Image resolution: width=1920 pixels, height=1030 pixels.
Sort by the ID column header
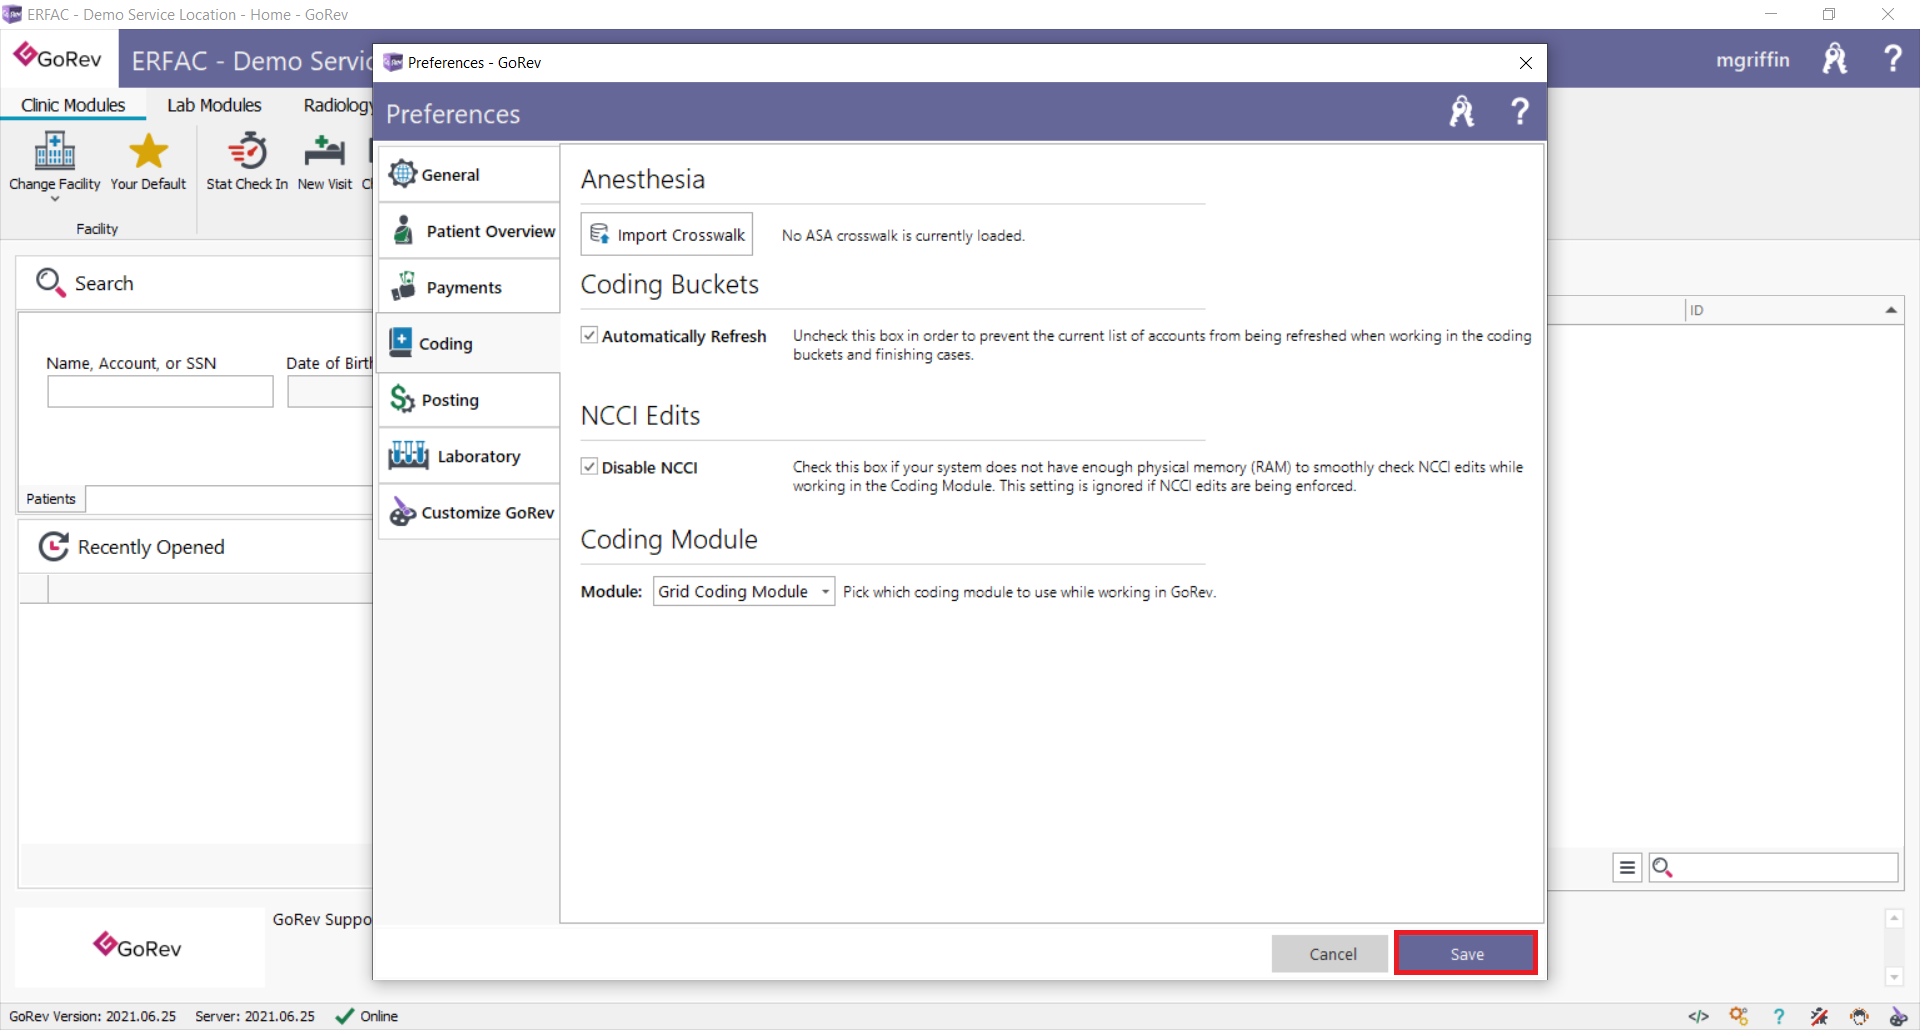tap(1794, 310)
